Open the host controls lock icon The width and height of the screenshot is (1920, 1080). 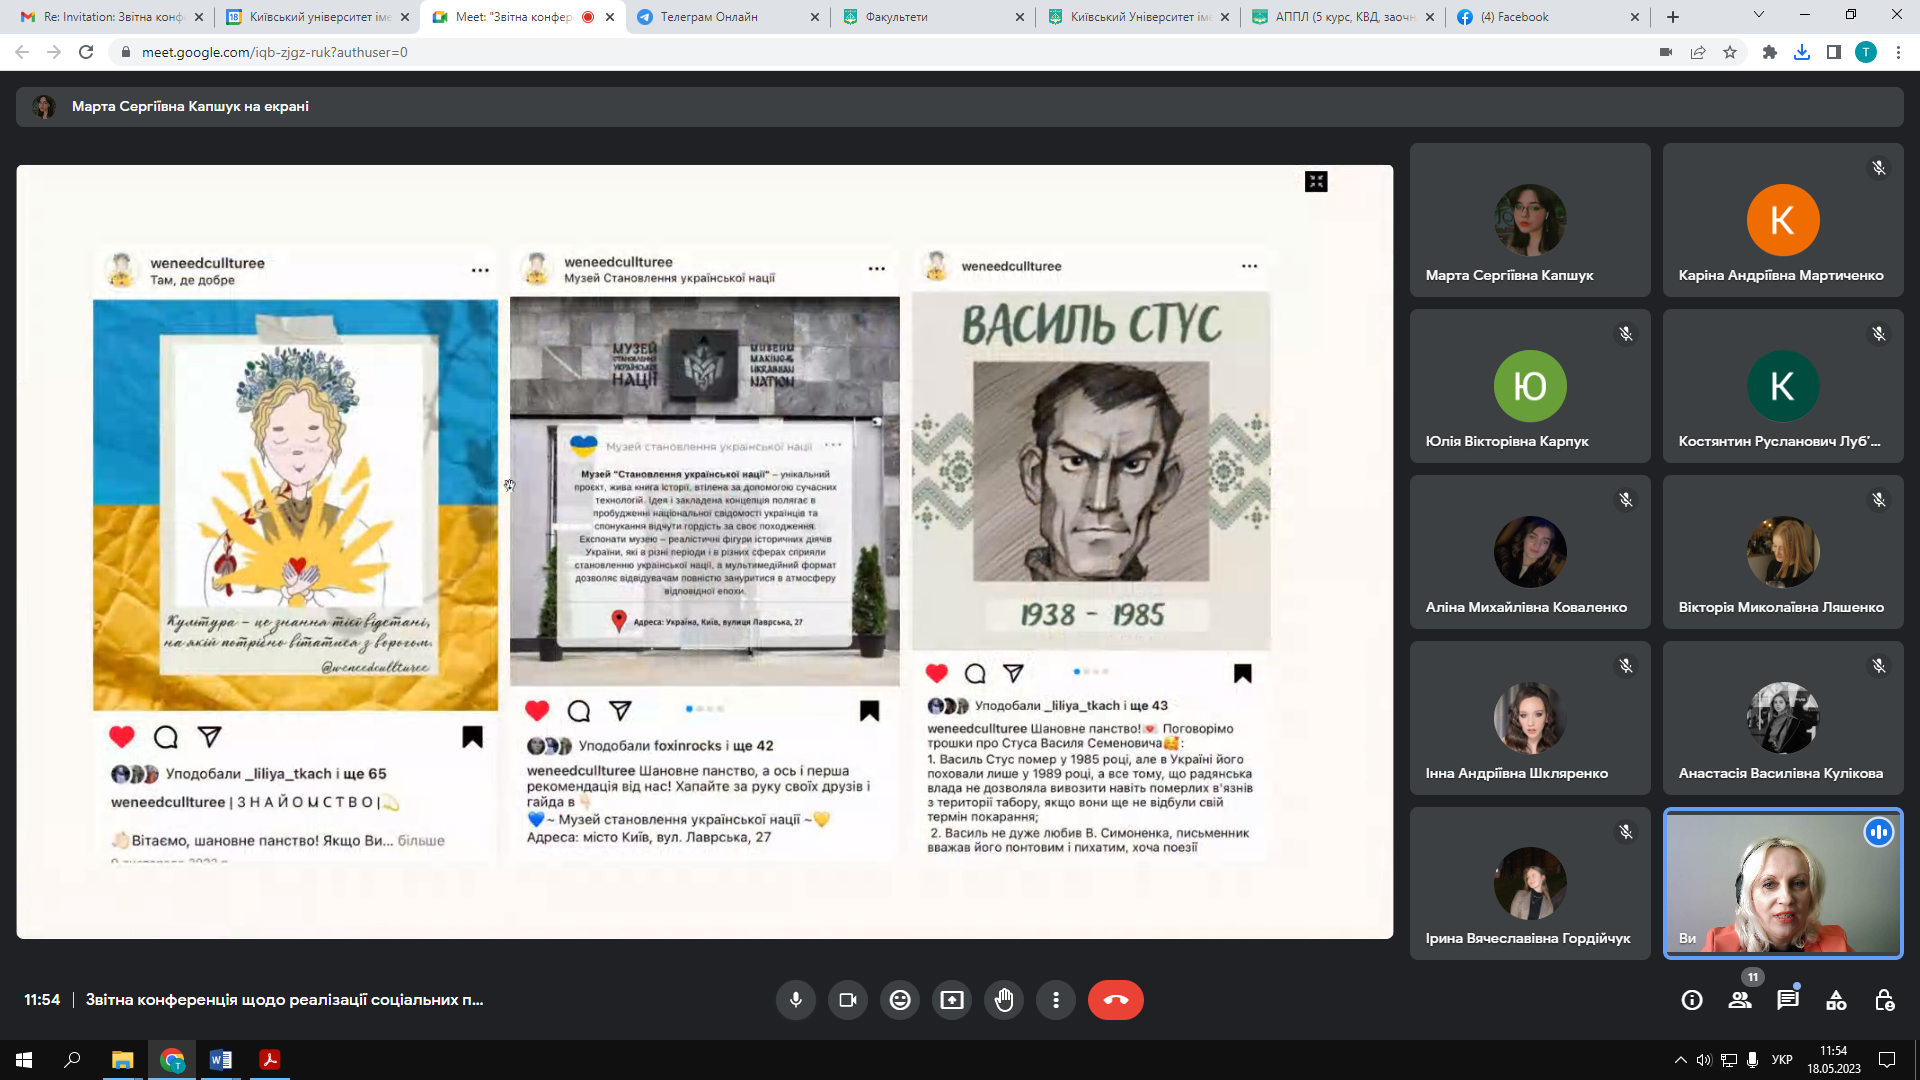tap(1884, 1000)
